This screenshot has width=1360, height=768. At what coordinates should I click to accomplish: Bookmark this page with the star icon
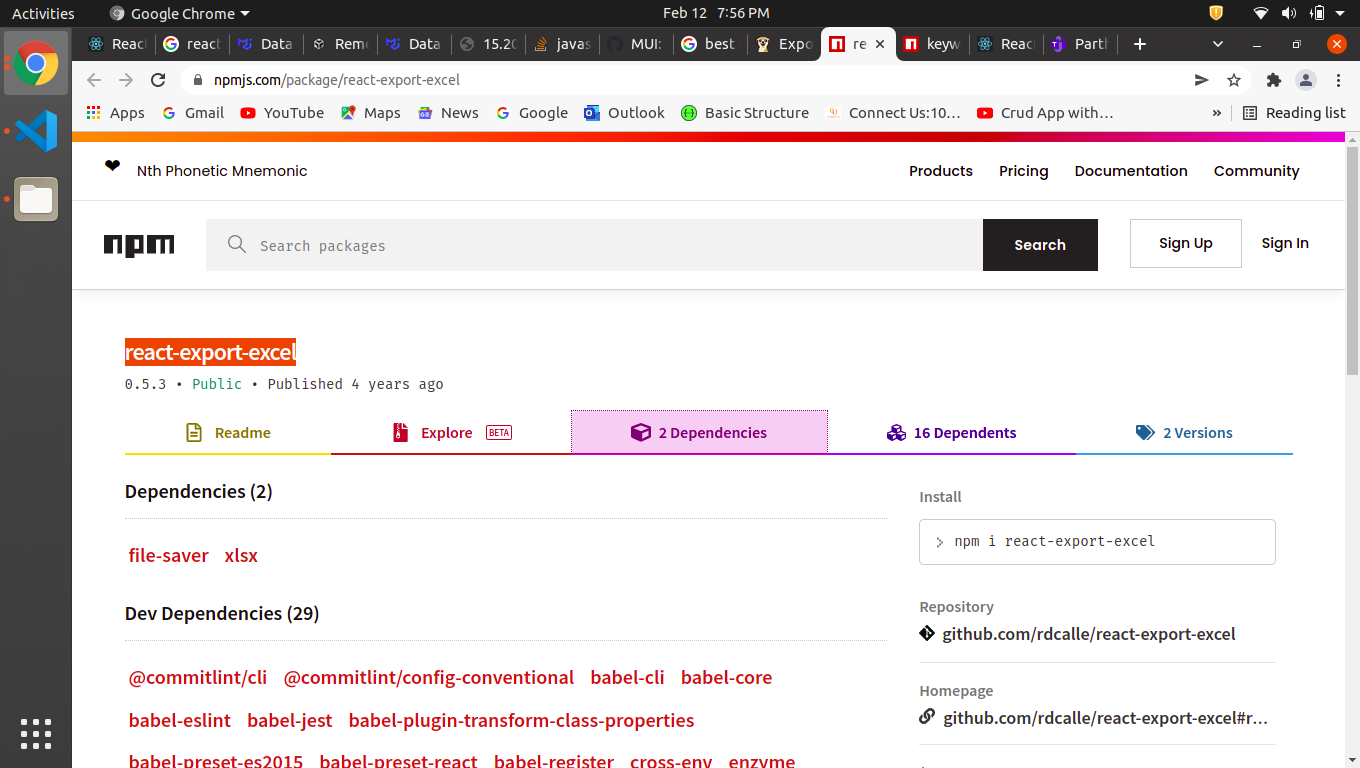(1234, 80)
